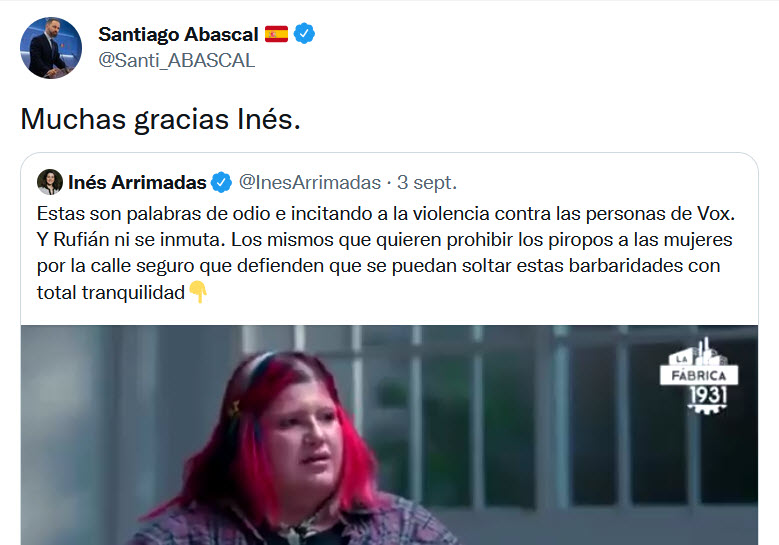The height and width of the screenshot is (545, 779).
Task: Play the embedded video of the red-haired woman
Action: (390, 435)
